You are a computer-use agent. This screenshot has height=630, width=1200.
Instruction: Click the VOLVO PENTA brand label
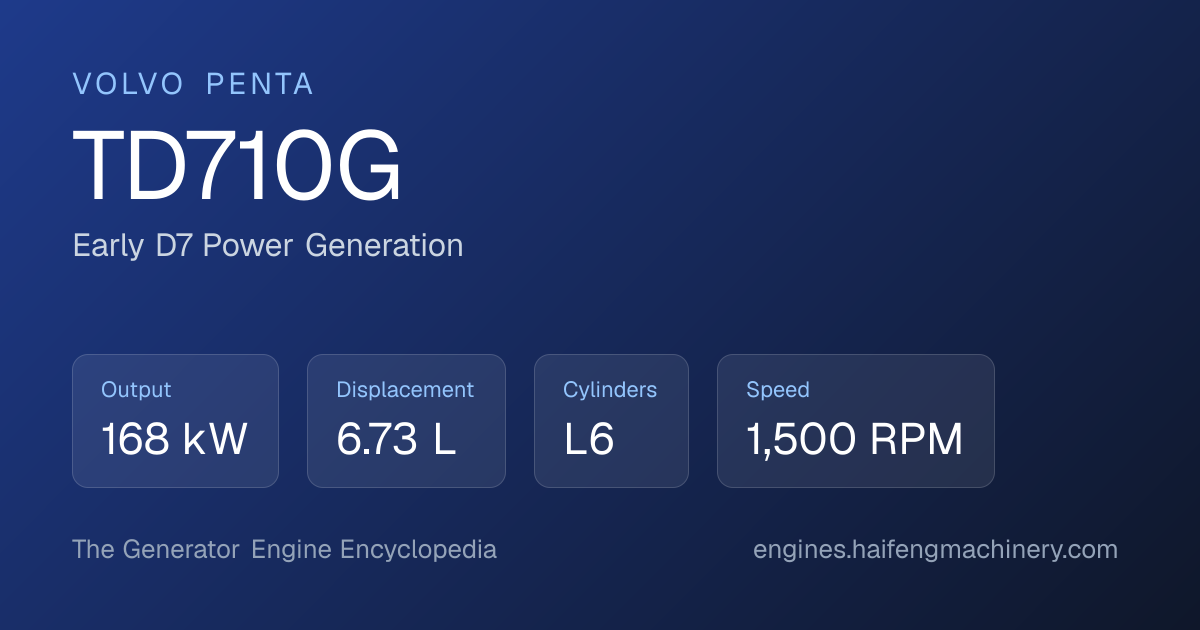[x=193, y=85]
